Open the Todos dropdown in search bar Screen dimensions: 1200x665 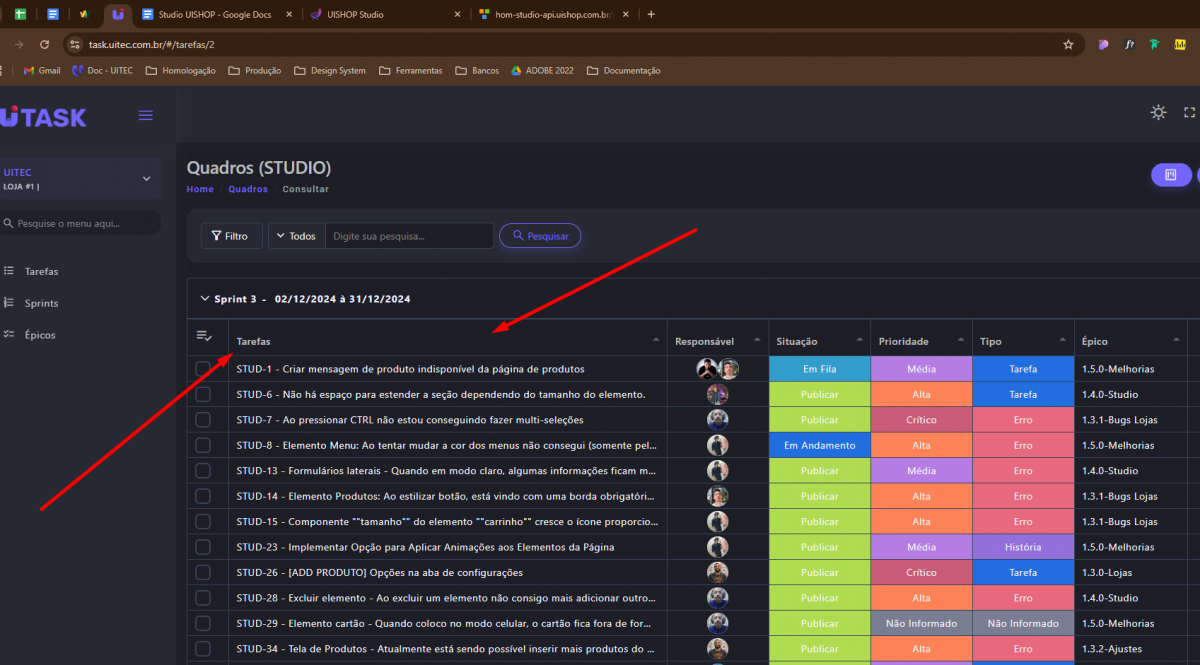[x=296, y=236]
